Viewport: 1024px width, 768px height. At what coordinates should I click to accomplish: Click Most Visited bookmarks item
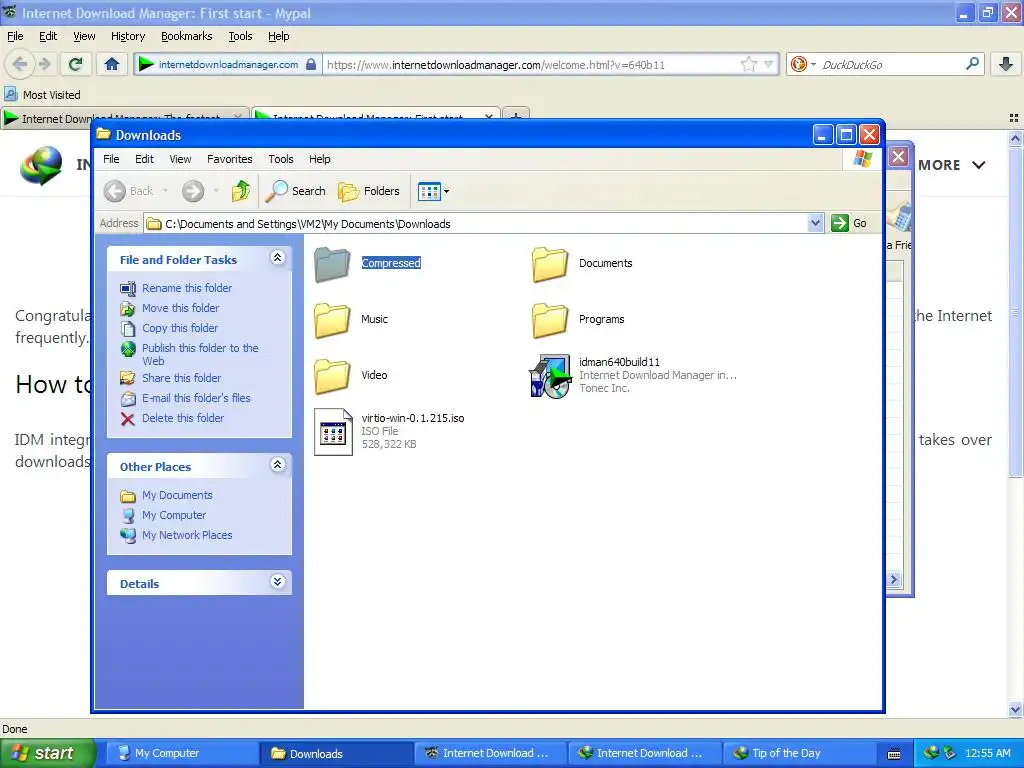(42, 95)
